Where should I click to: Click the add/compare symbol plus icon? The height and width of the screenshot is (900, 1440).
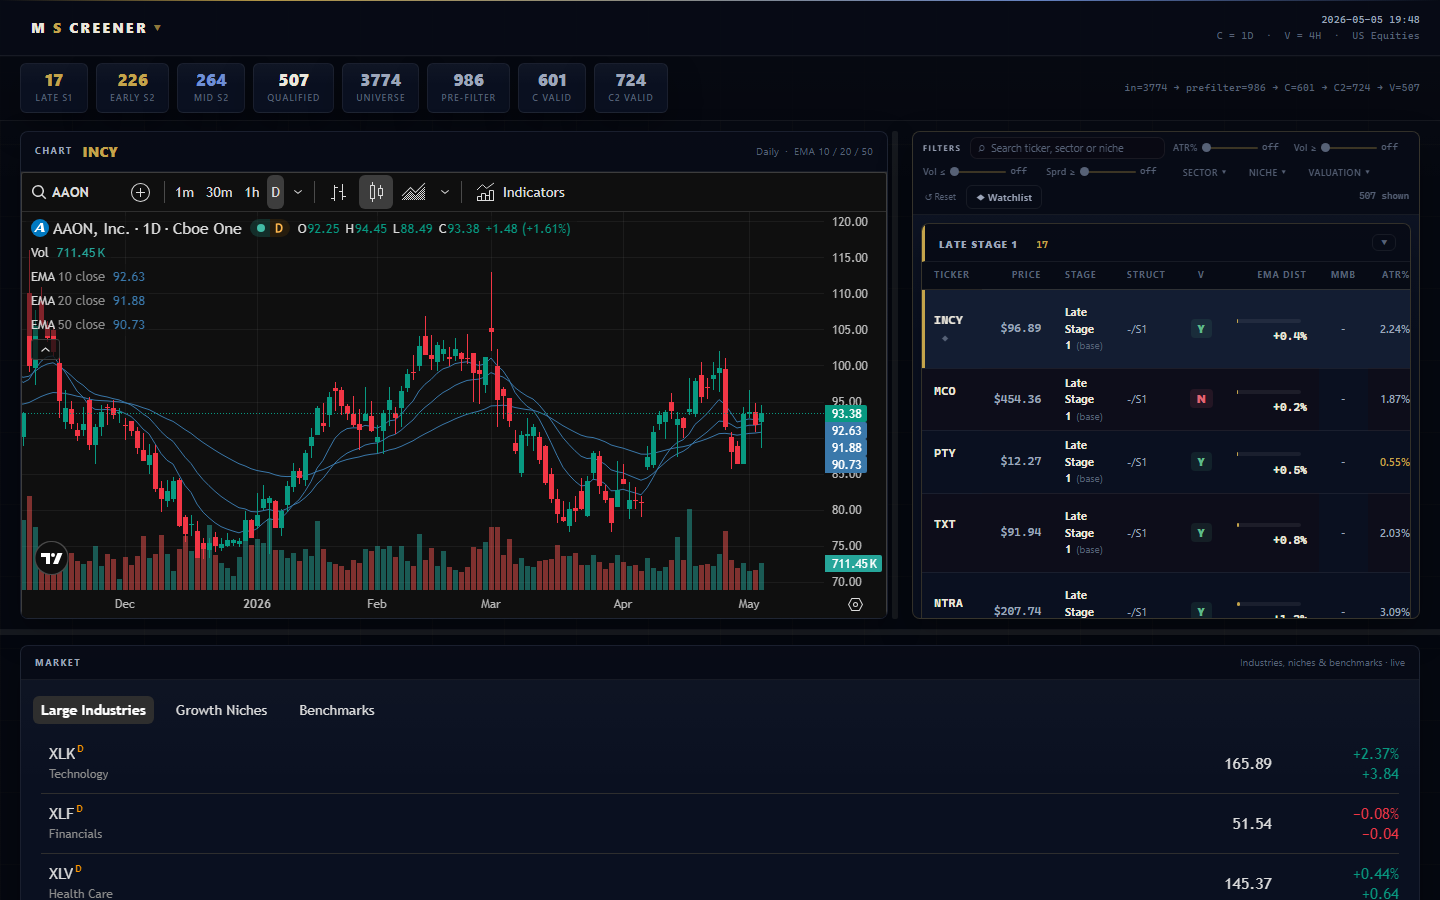(x=140, y=192)
